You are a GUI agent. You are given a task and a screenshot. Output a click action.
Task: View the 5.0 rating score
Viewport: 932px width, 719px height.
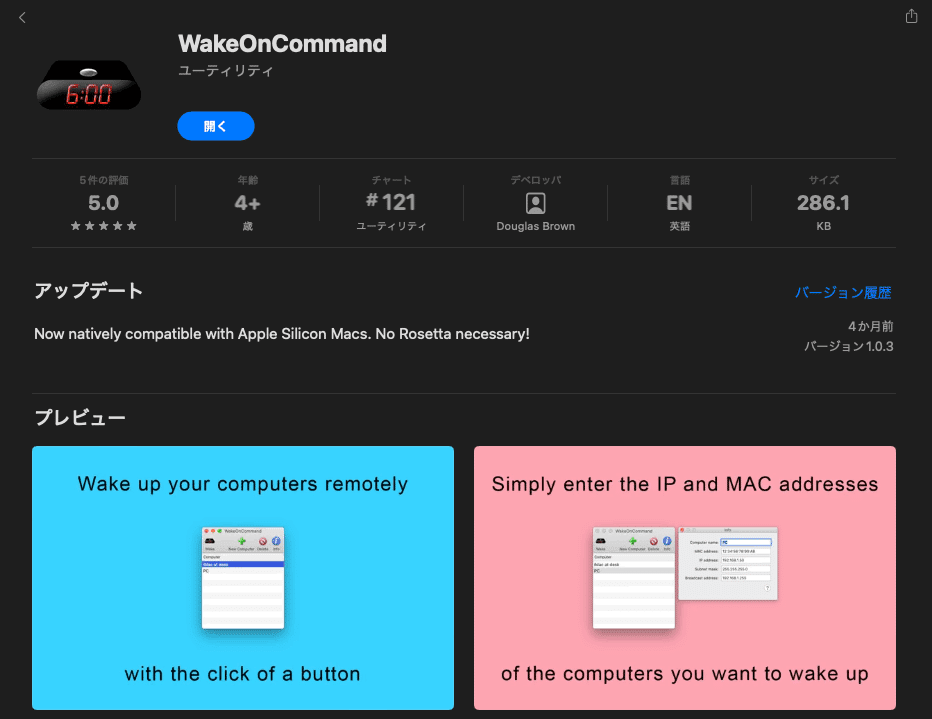tap(103, 203)
